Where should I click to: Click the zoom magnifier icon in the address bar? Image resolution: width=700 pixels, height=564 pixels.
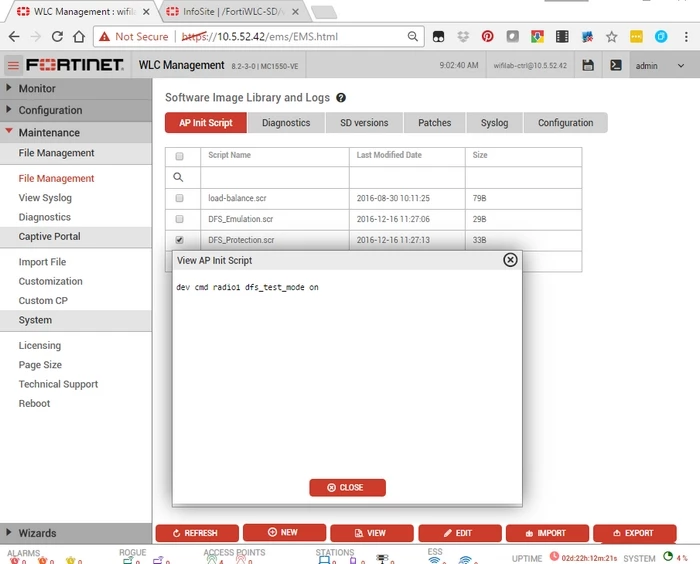coord(413,37)
